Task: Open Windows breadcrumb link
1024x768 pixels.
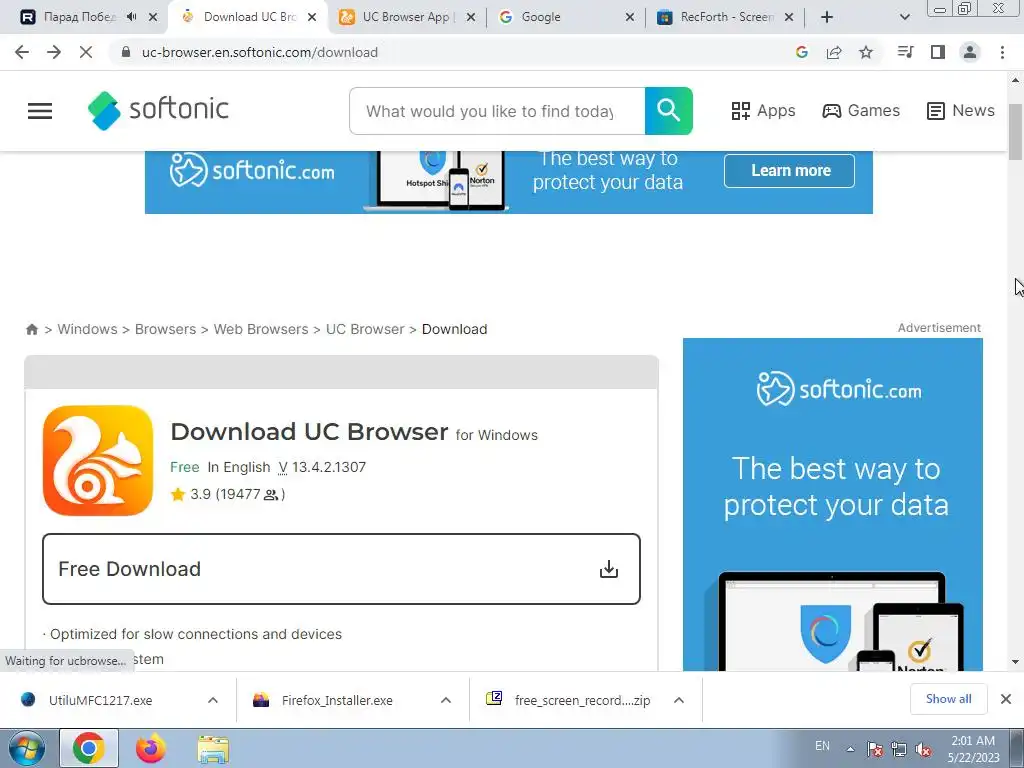Action: click(x=88, y=329)
